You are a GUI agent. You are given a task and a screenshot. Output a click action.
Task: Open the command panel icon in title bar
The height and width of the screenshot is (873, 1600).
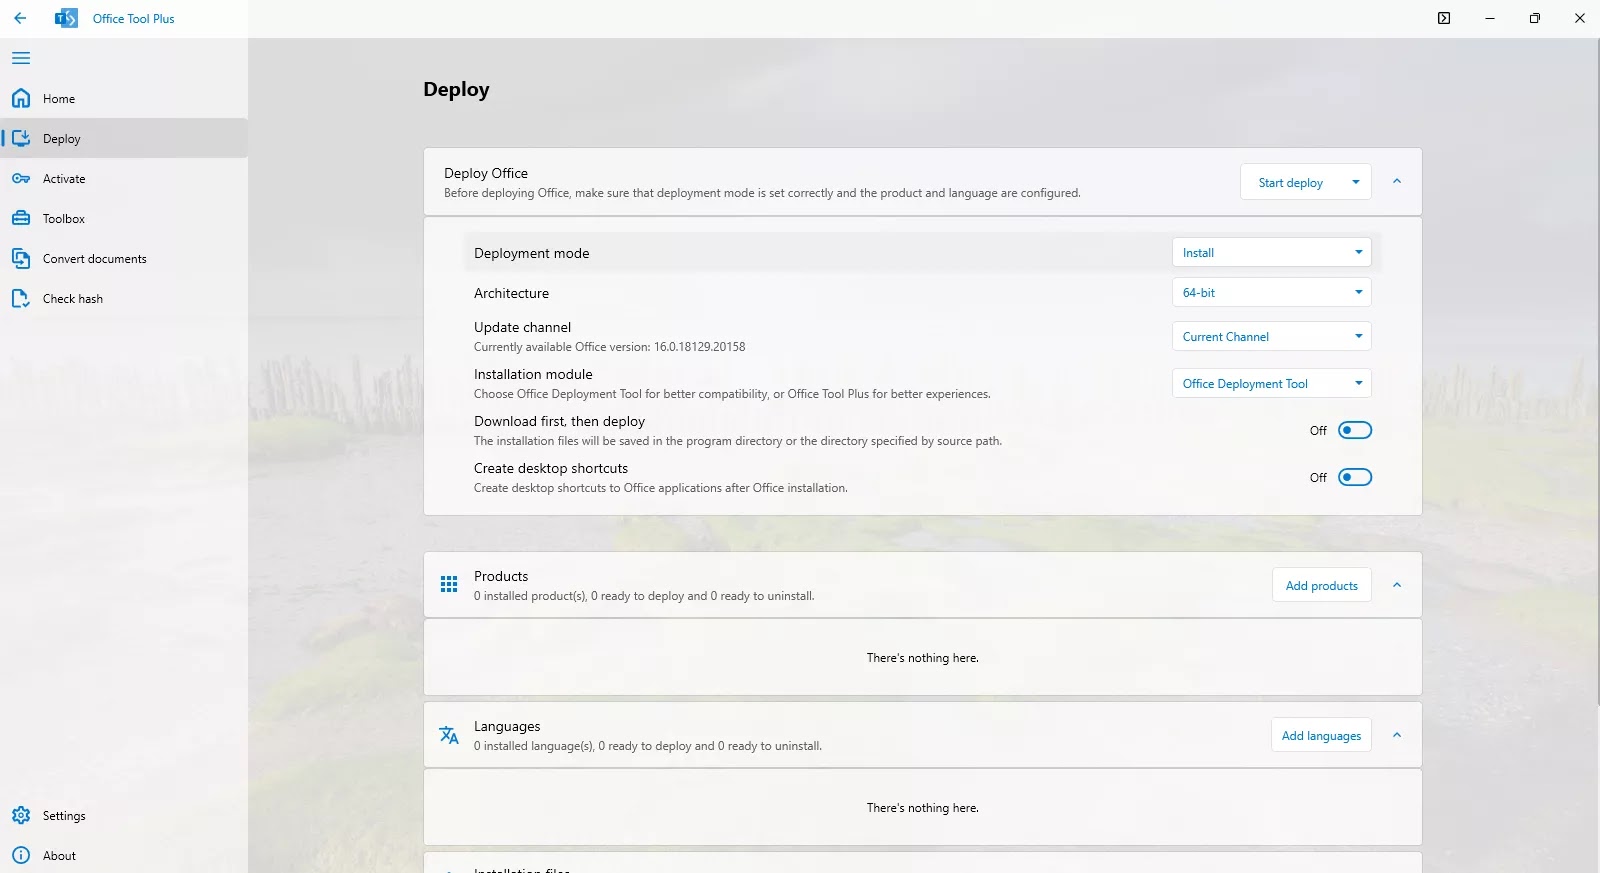click(1444, 18)
